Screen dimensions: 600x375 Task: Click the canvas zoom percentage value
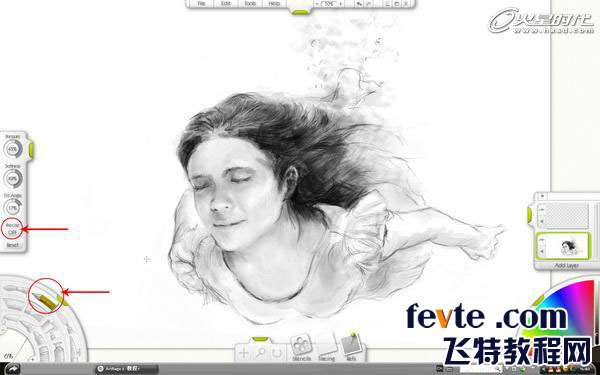coord(329,4)
